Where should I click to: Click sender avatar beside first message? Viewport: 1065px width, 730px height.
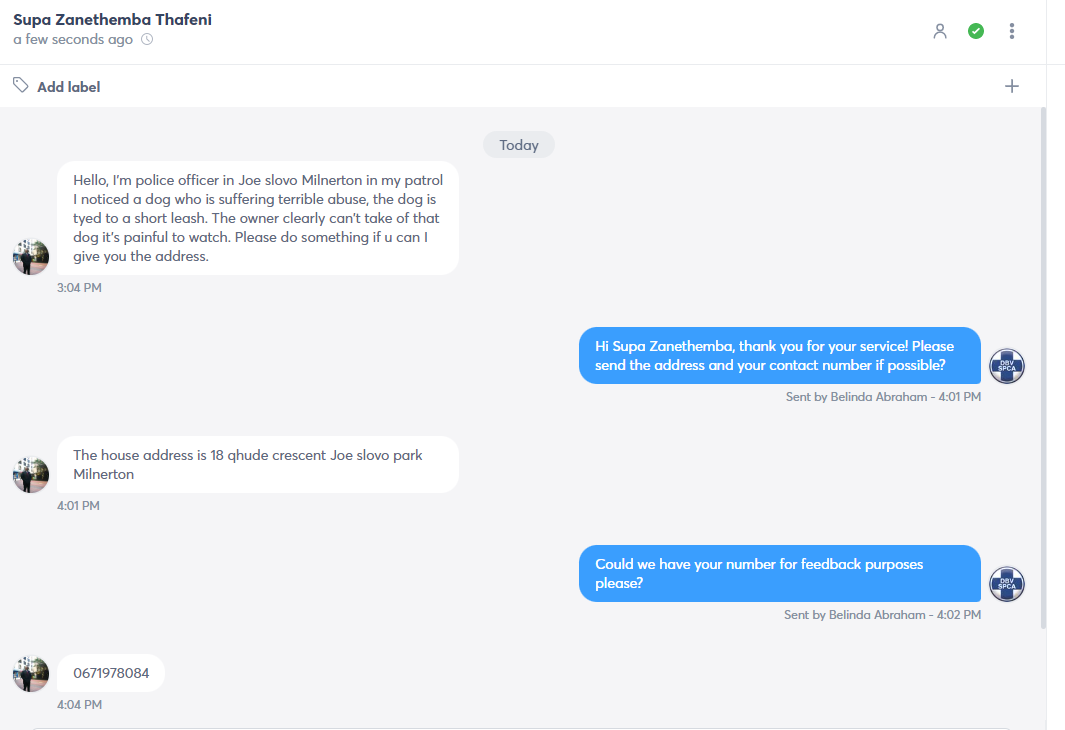31,257
